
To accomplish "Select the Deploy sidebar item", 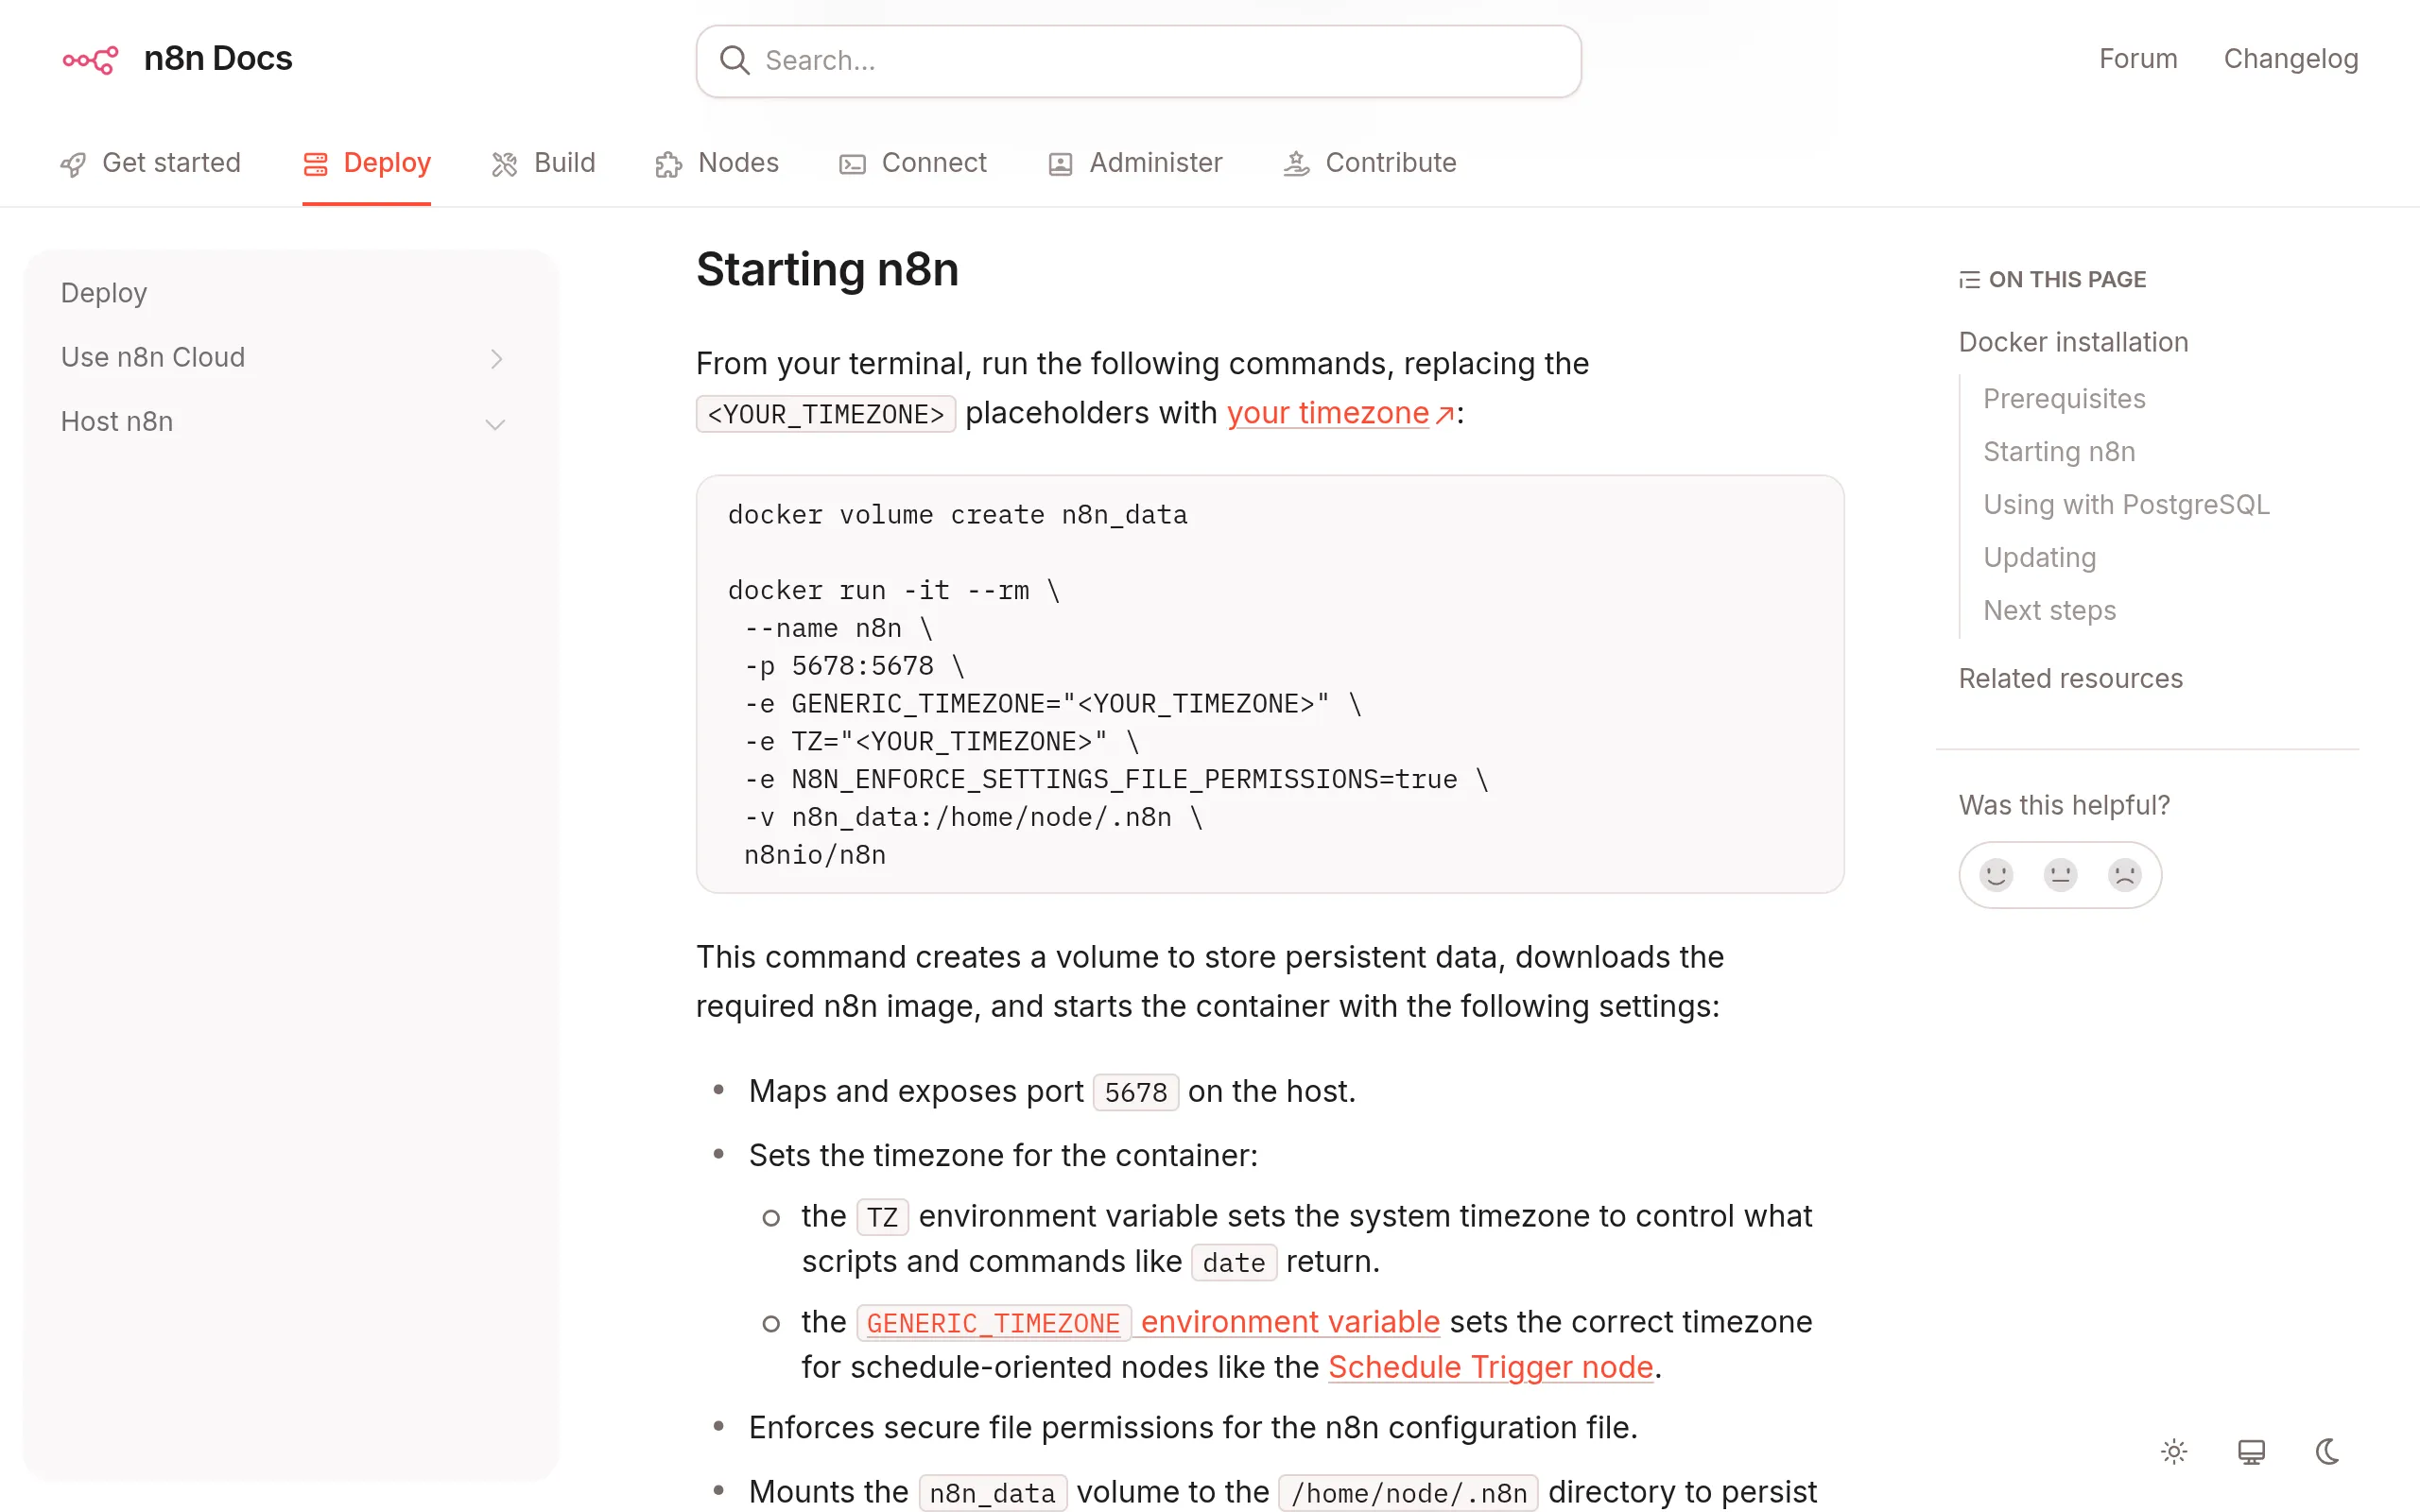I will 104,293.
